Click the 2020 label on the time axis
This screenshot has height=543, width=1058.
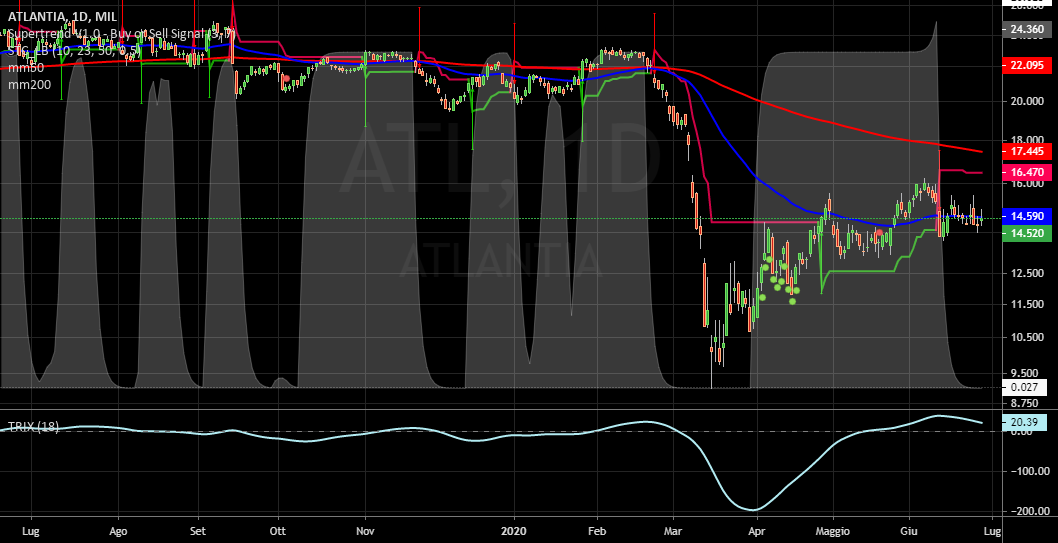point(514,530)
